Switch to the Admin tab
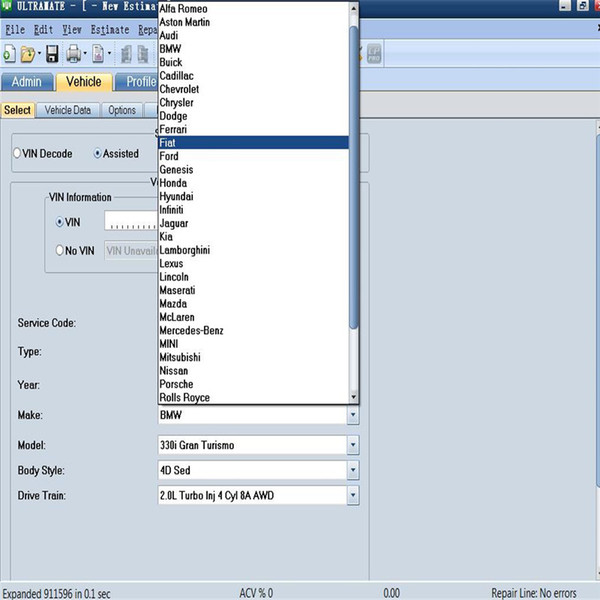 (27, 82)
